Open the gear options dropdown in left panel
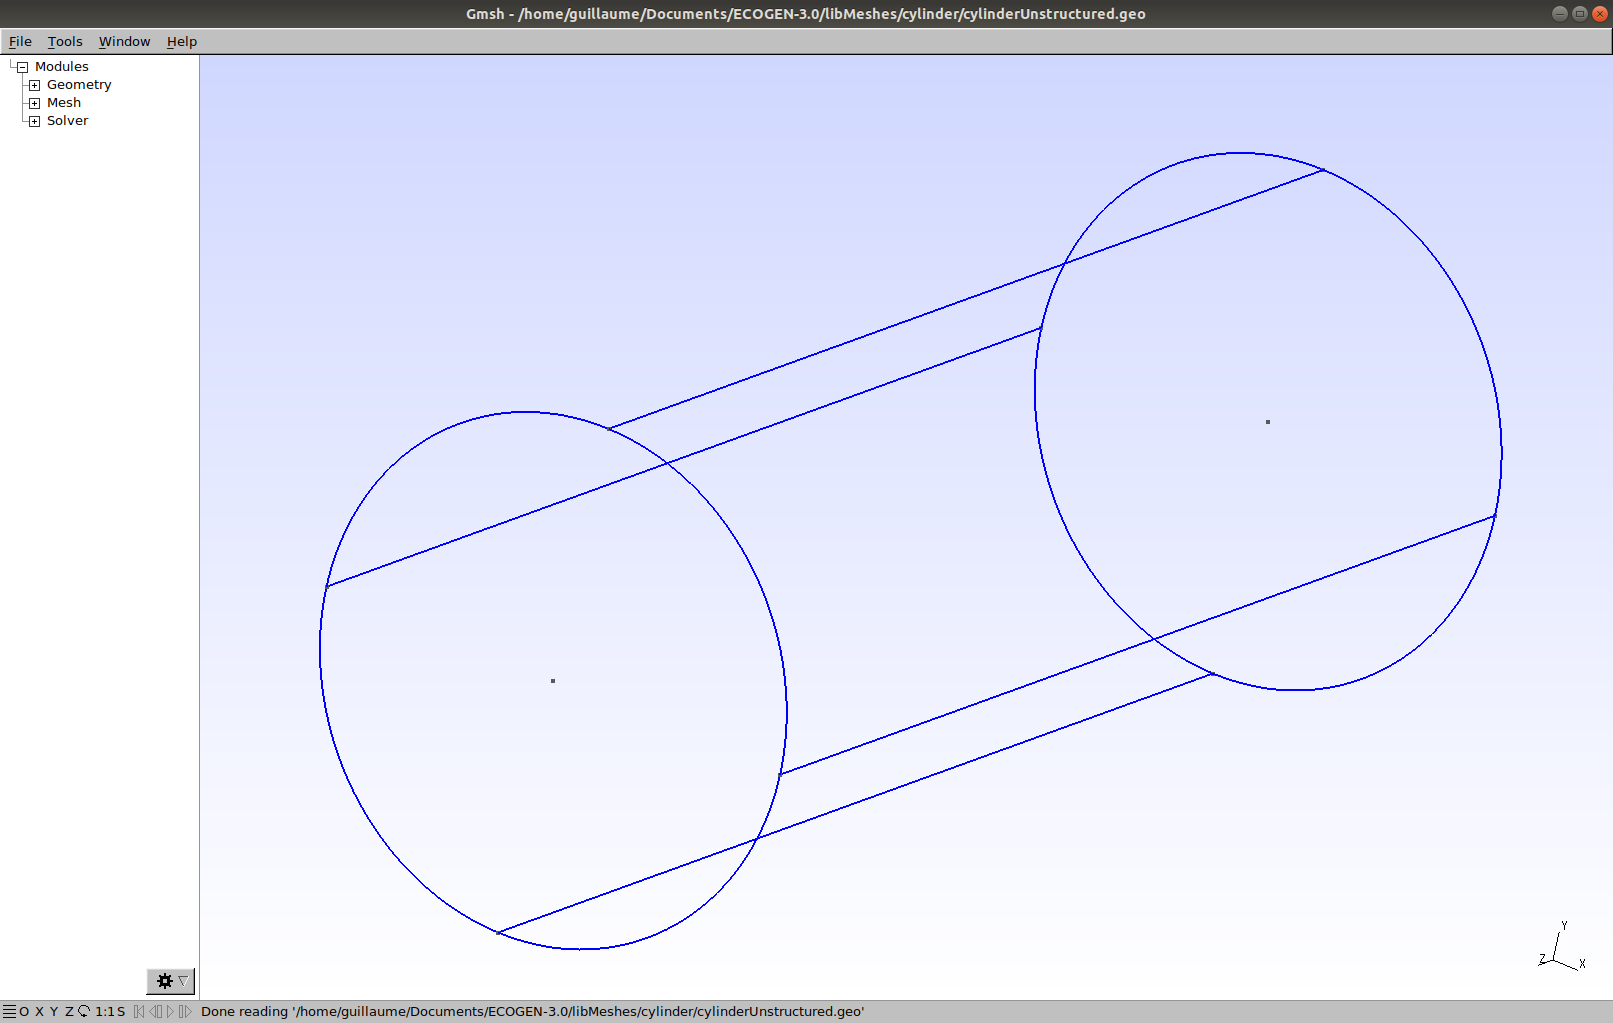The image size is (1613, 1023). 171,981
